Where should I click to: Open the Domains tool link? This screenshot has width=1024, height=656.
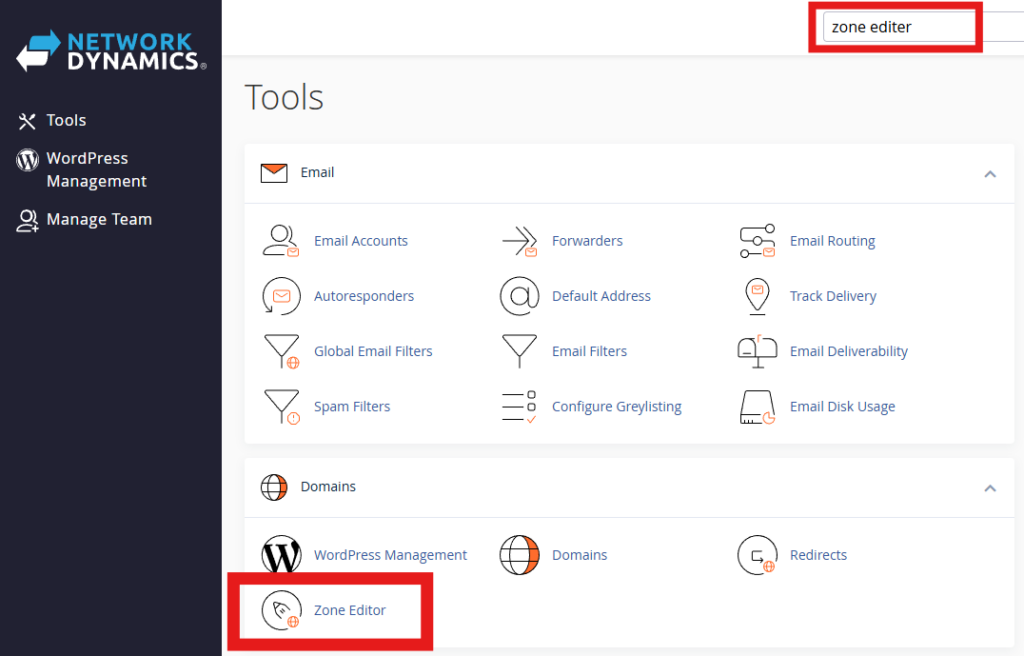click(x=579, y=555)
